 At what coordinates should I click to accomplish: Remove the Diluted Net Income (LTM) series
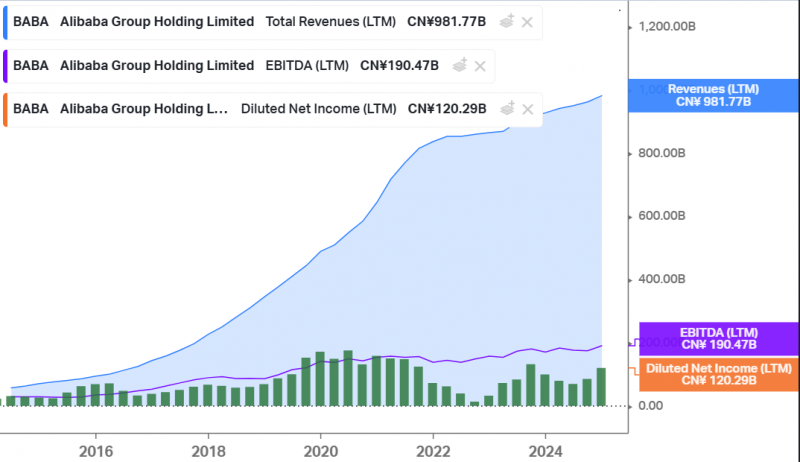pos(528,110)
